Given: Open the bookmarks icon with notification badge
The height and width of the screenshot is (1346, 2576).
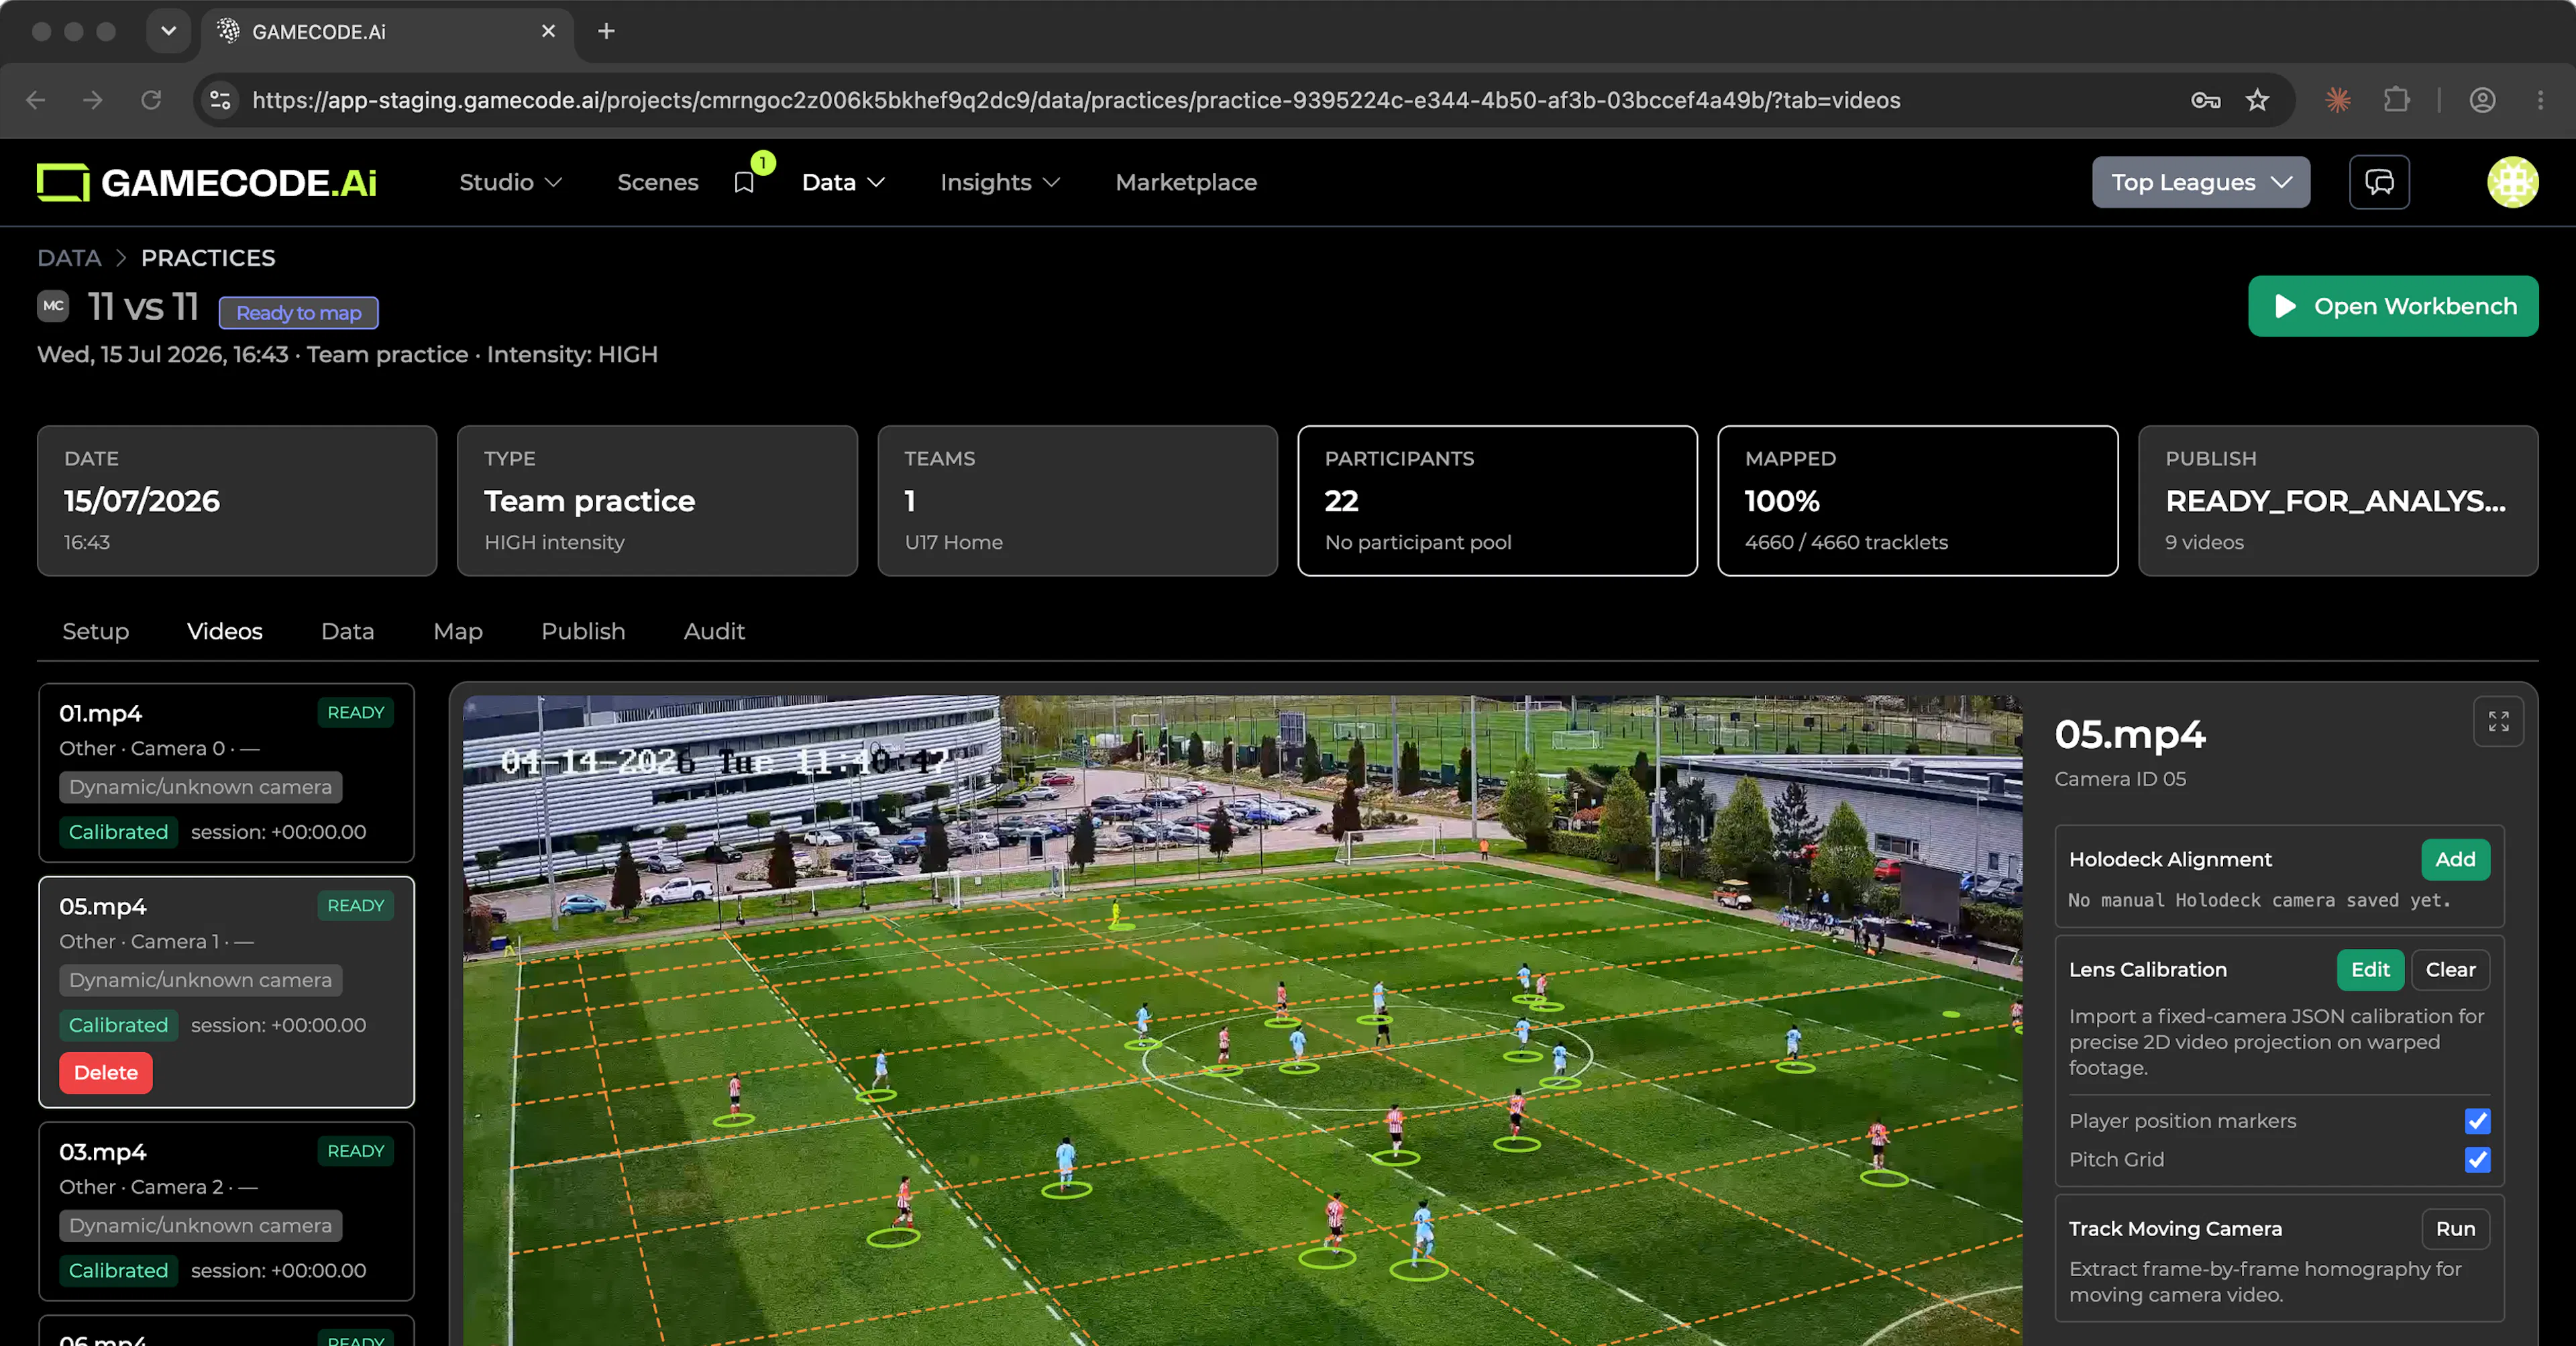Looking at the screenshot, I should tap(744, 182).
